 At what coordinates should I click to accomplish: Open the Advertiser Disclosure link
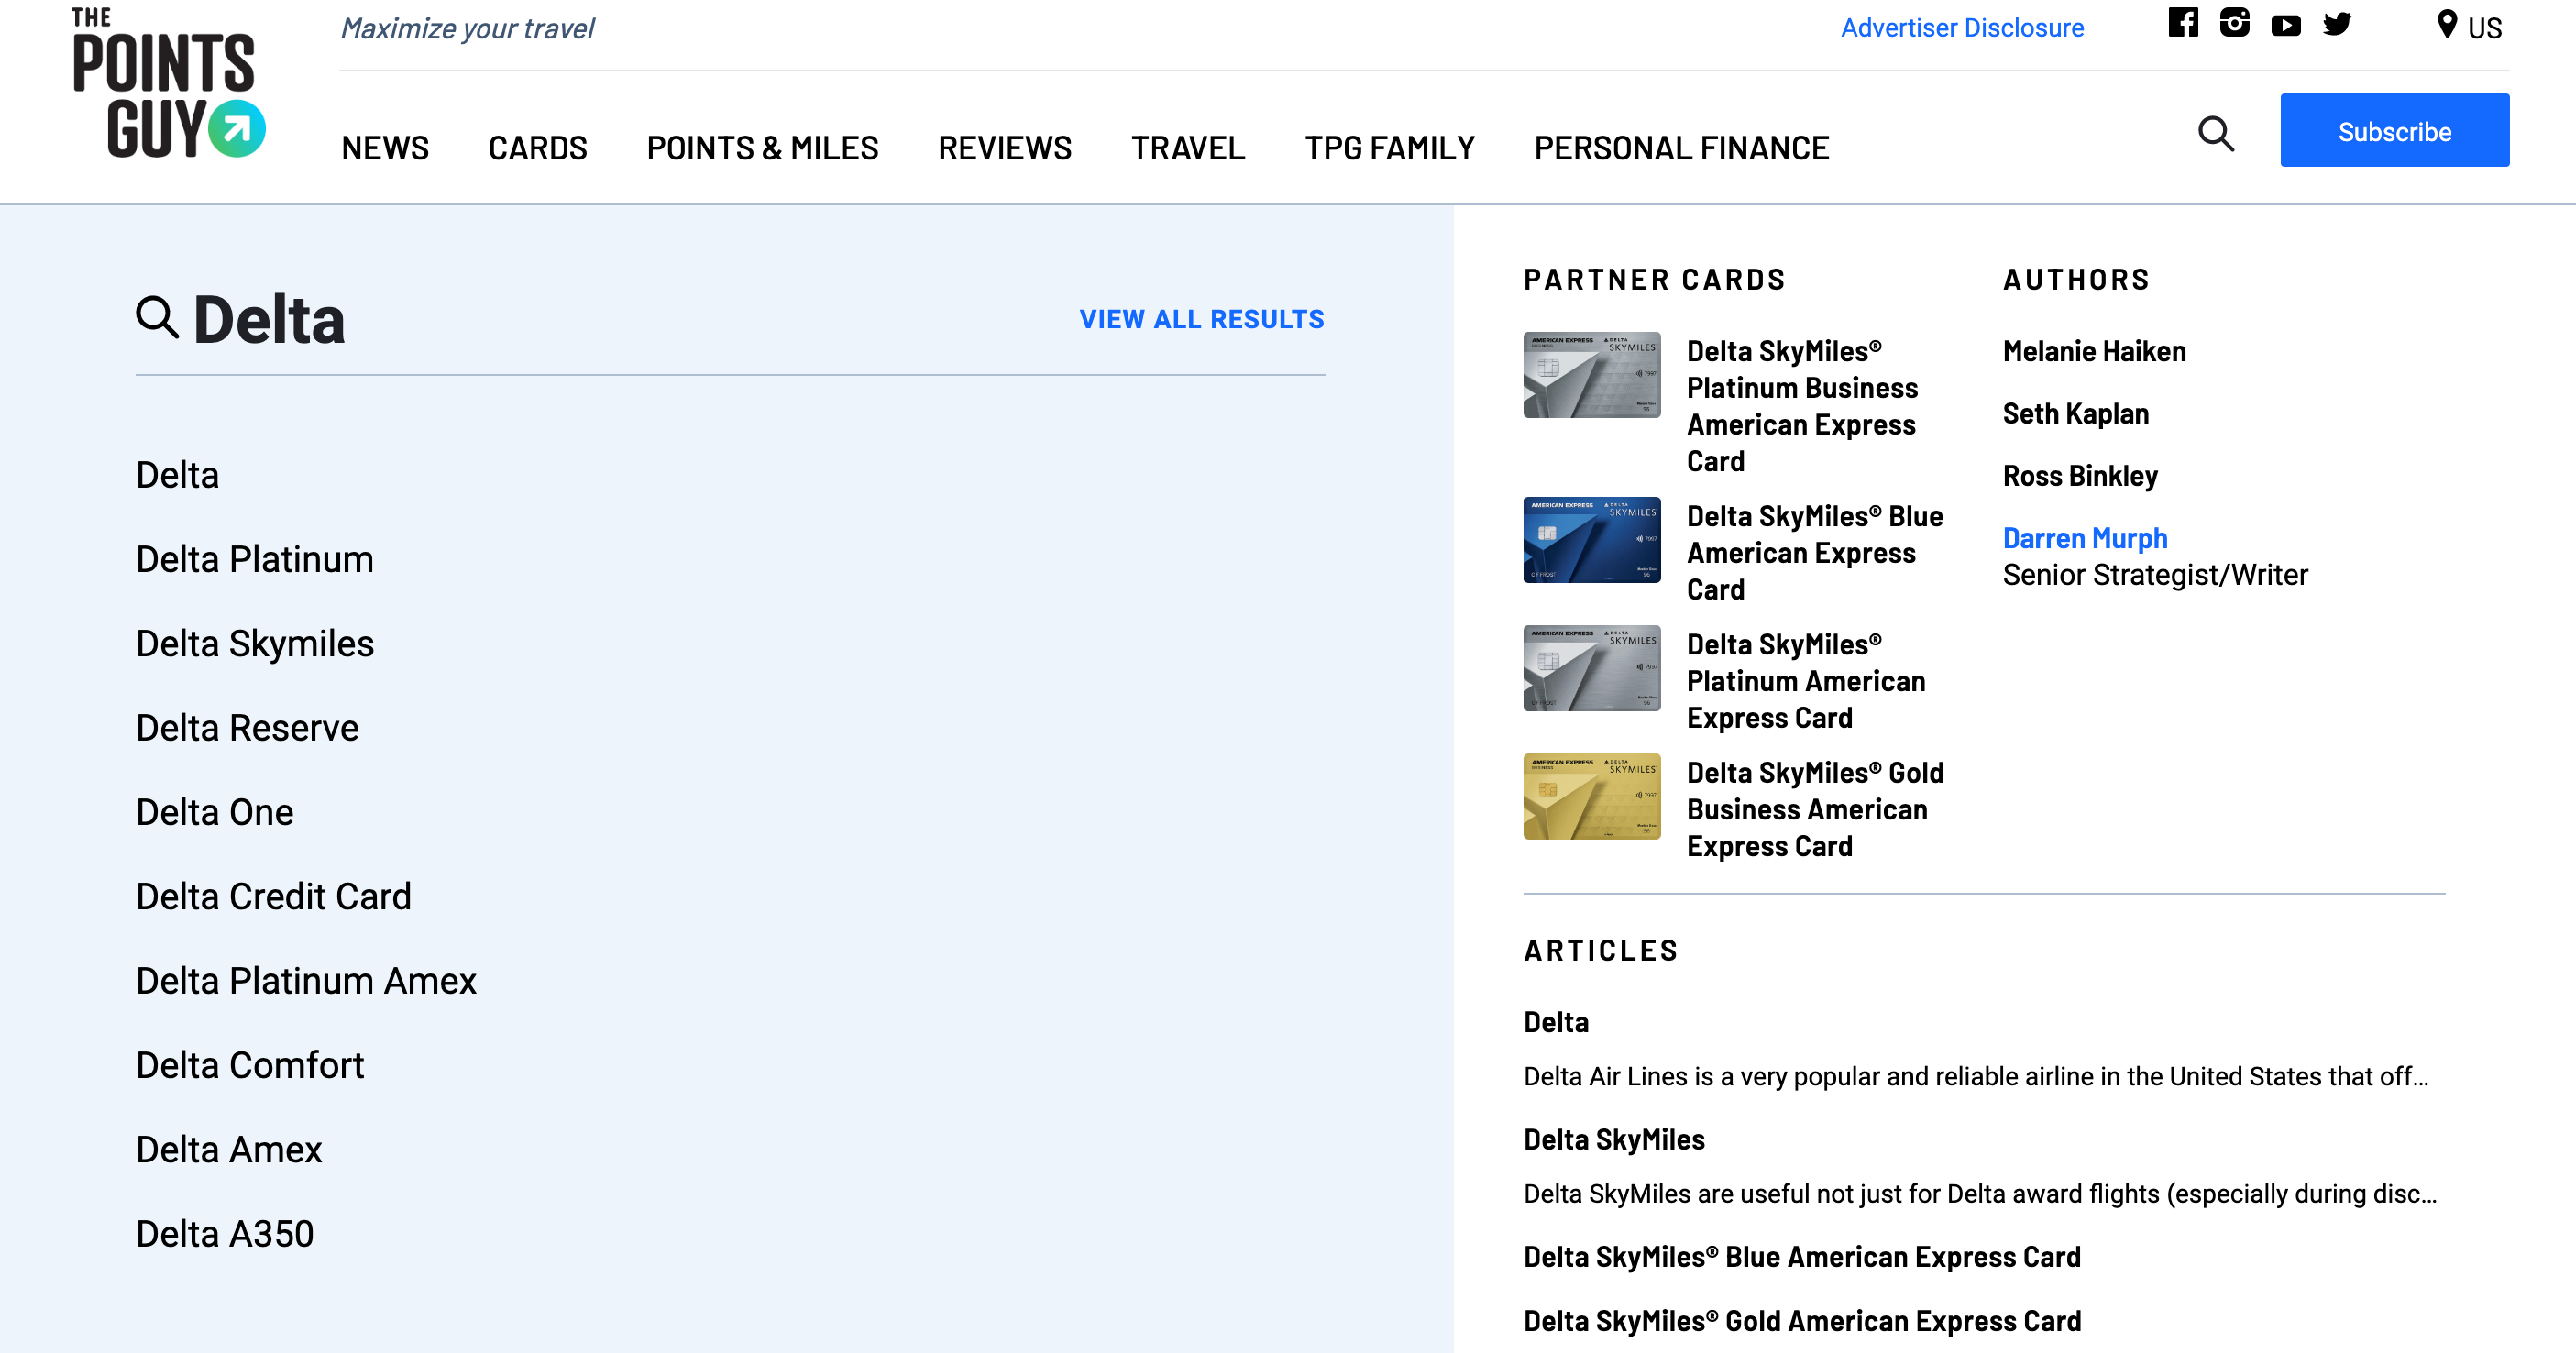pyautogui.click(x=1962, y=28)
